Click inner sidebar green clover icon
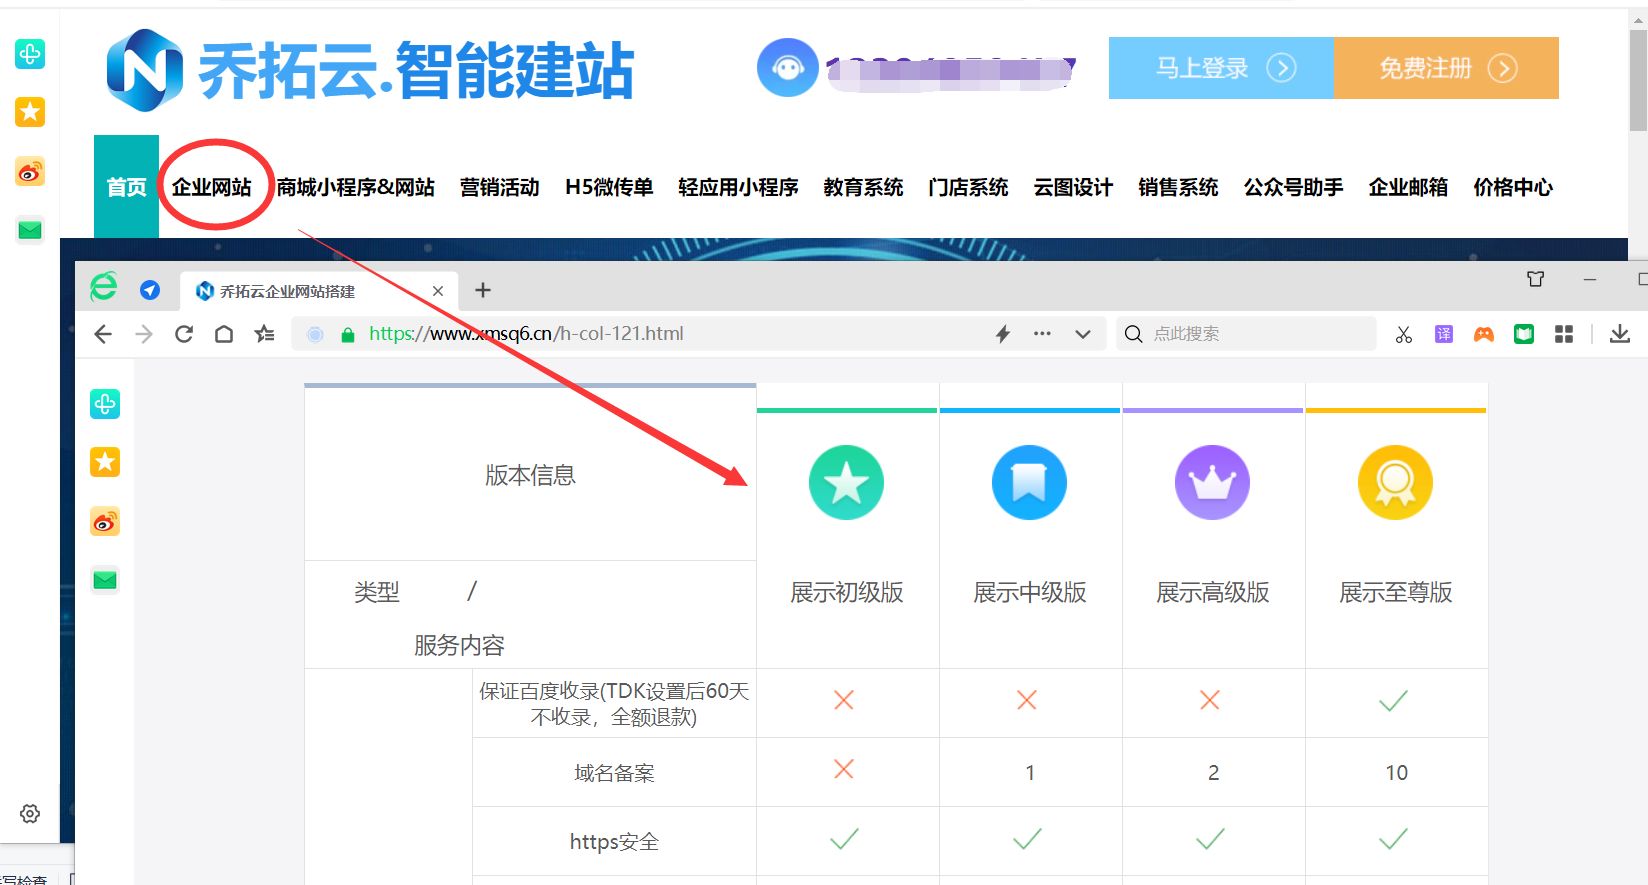The image size is (1648, 885). [105, 404]
